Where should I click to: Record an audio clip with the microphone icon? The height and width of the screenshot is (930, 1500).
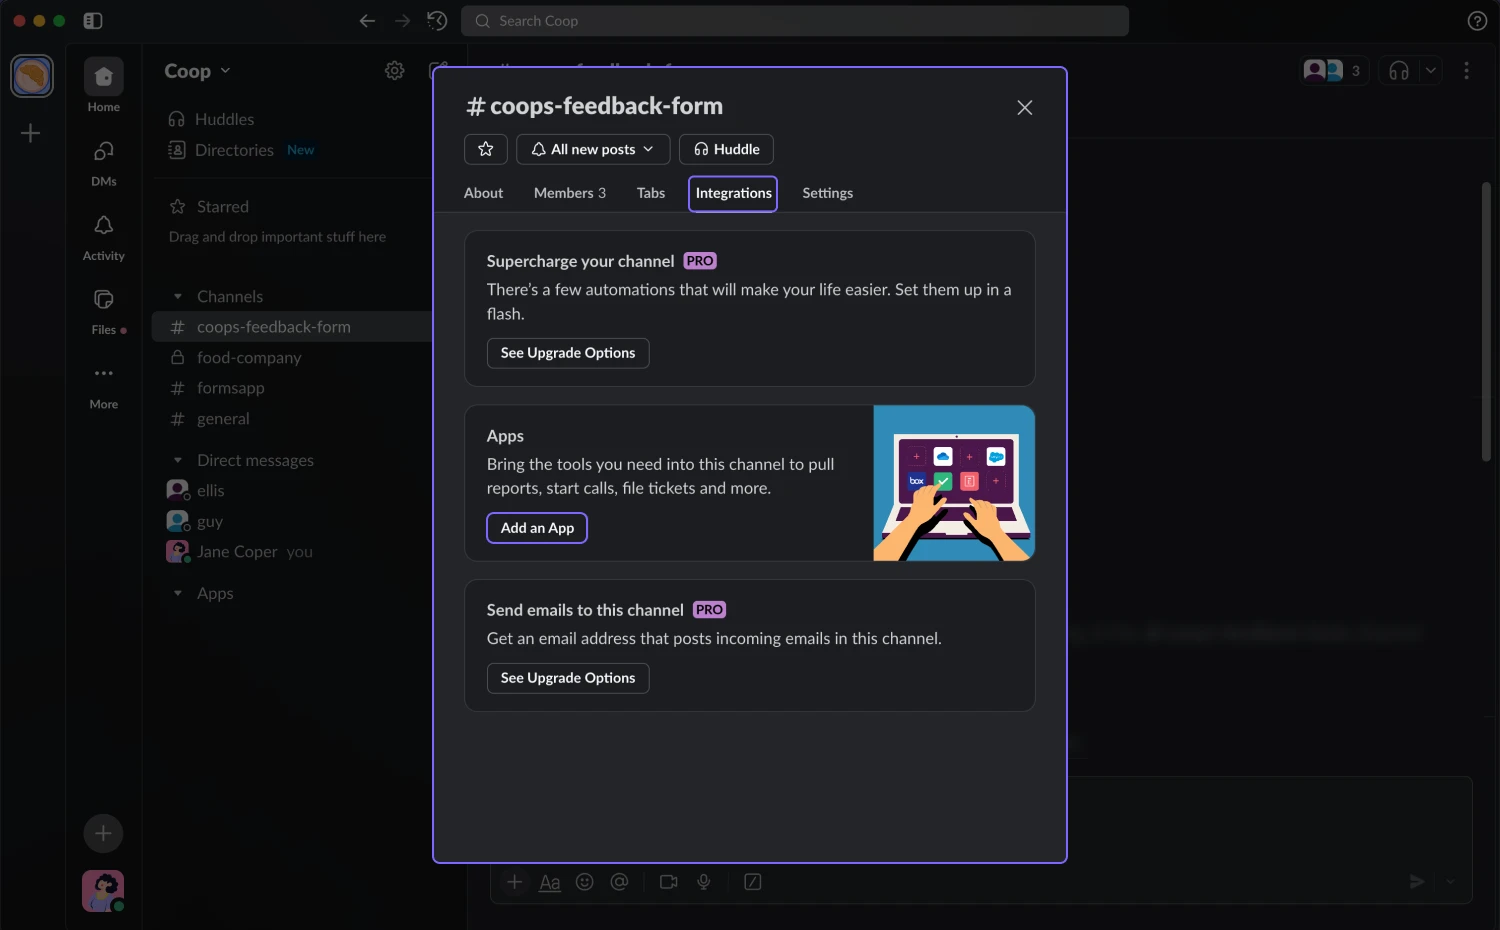pos(703,881)
